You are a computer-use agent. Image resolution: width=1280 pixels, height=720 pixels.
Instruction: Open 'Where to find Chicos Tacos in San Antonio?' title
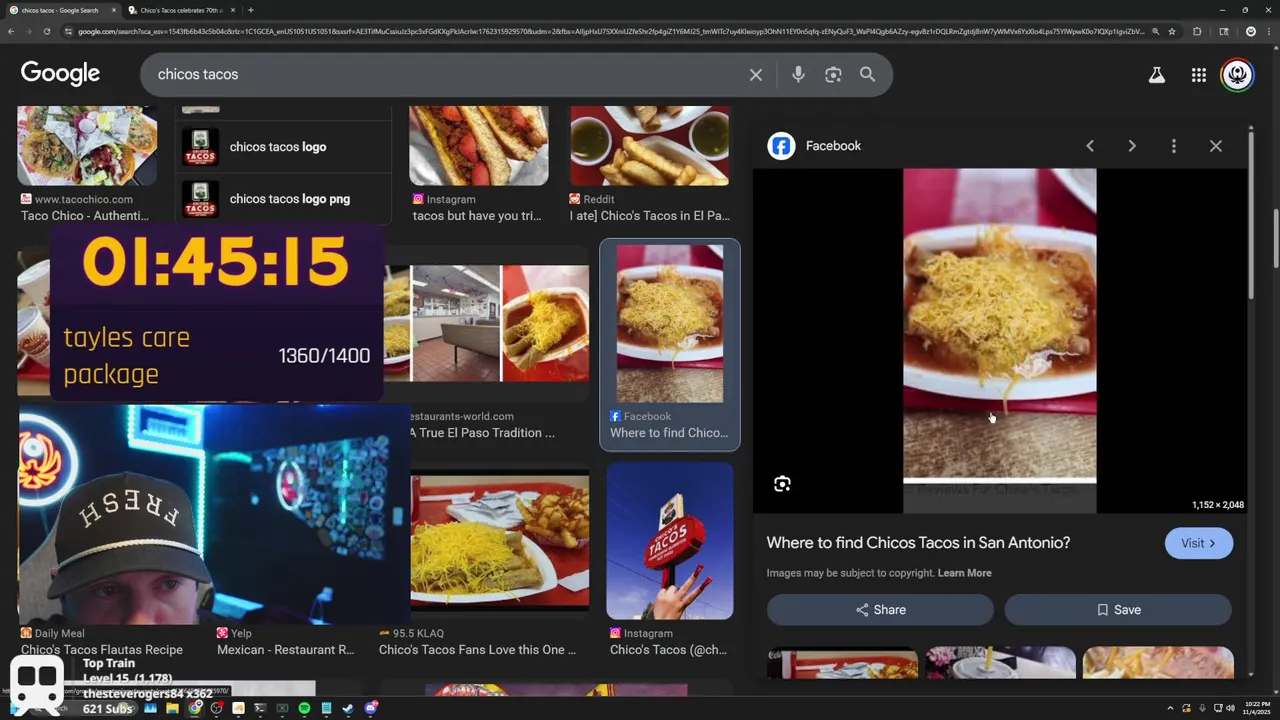tap(918, 543)
